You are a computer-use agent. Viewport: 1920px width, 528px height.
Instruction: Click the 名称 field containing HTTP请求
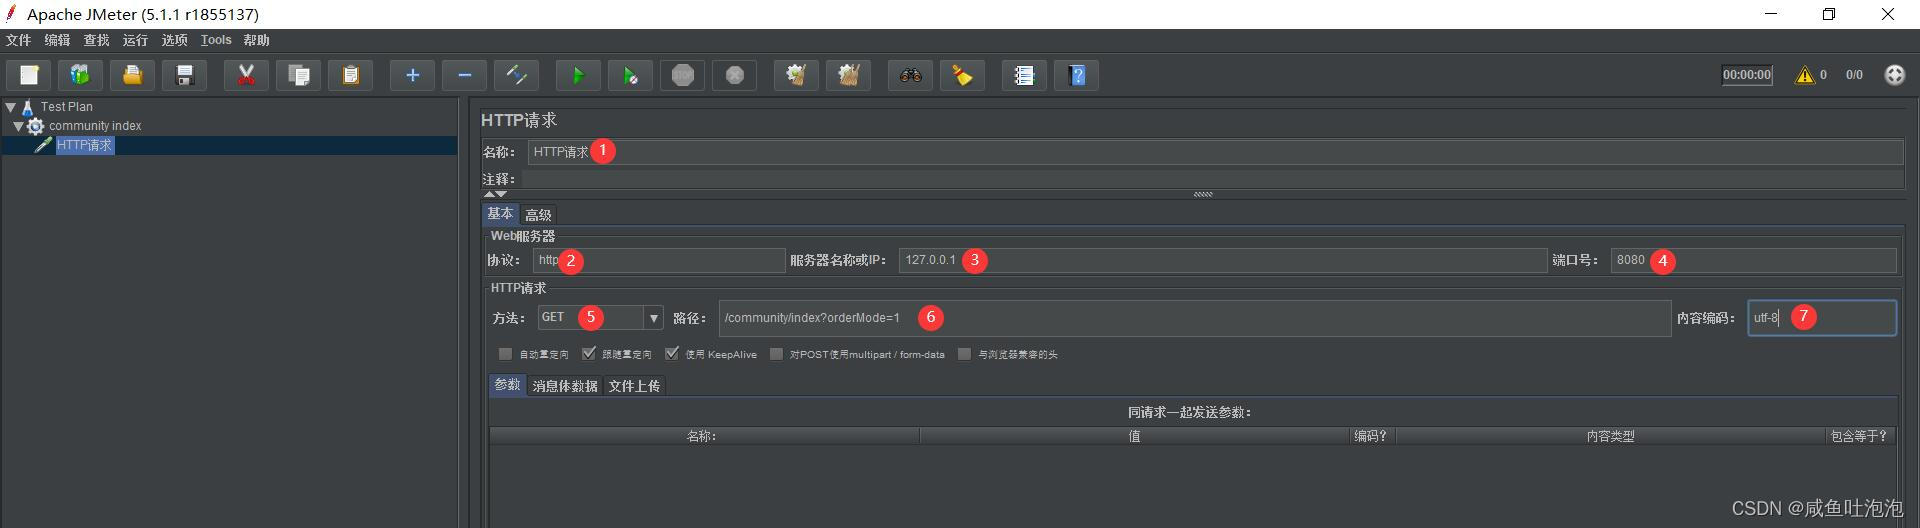click(x=1215, y=152)
